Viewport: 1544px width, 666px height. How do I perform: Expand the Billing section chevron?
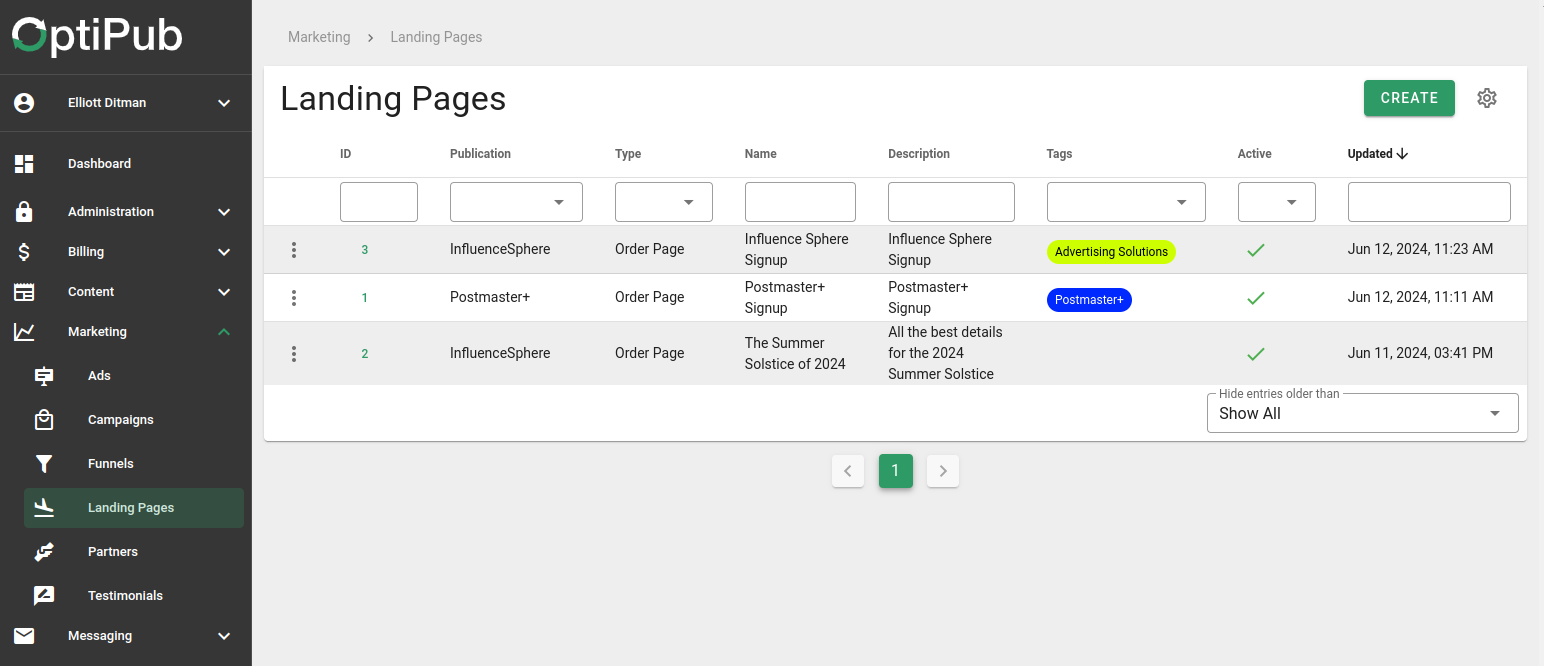(x=224, y=252)
